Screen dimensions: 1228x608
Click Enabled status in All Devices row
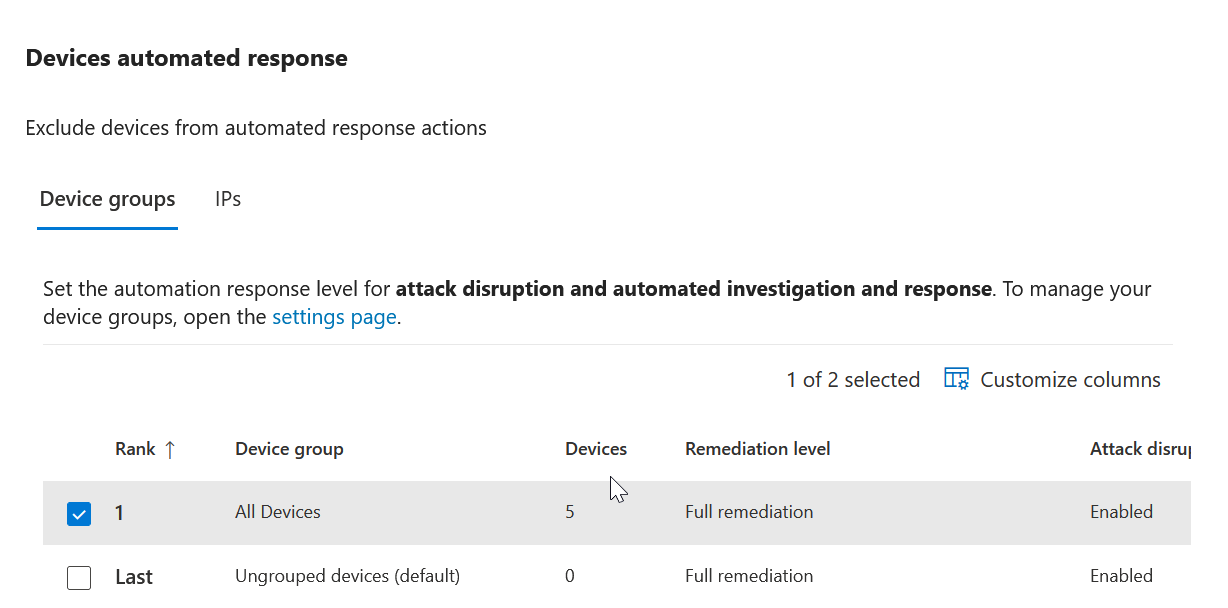(x=1121, y=512)
